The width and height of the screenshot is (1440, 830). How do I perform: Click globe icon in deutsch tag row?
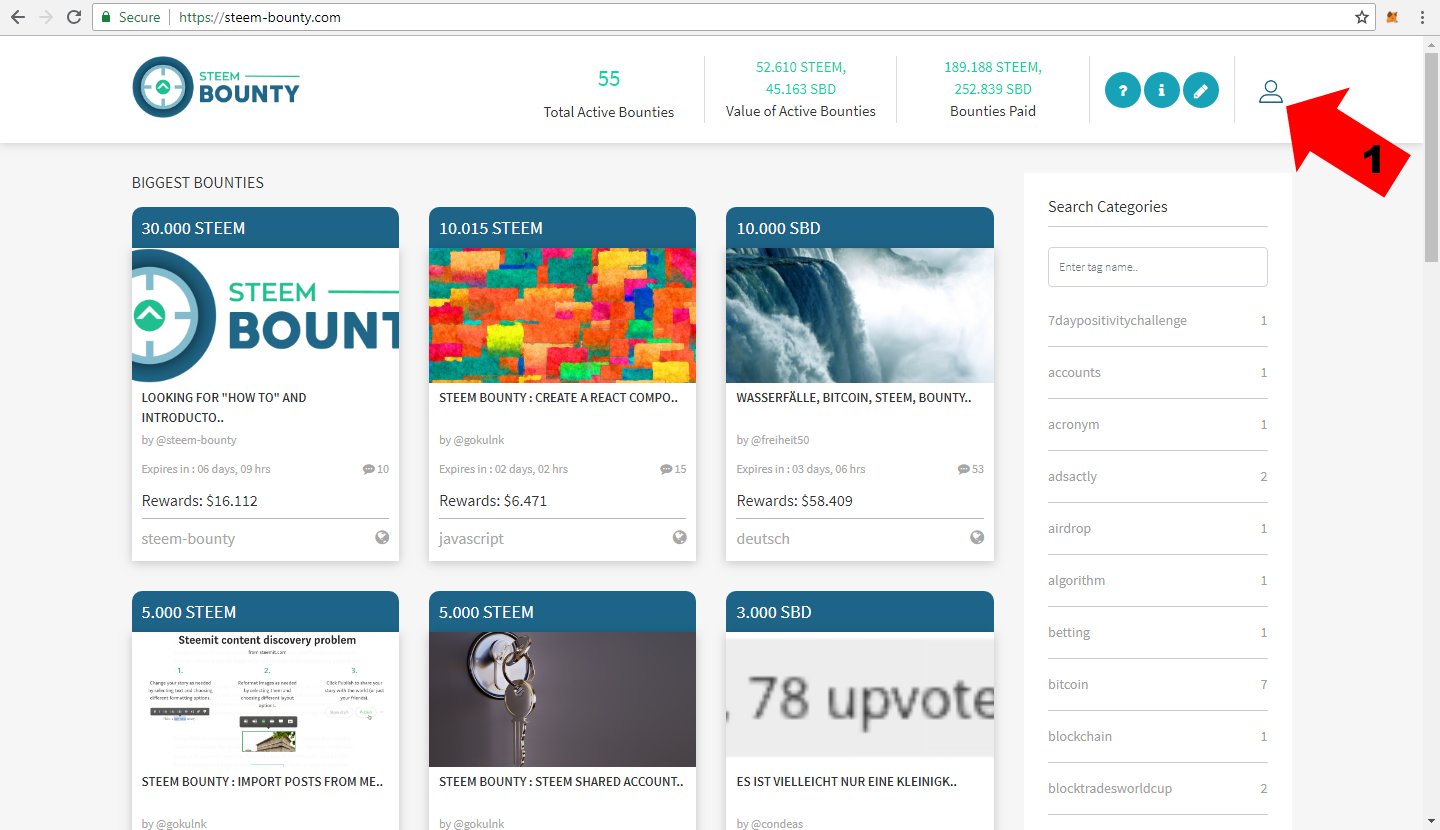coord(977,537)
